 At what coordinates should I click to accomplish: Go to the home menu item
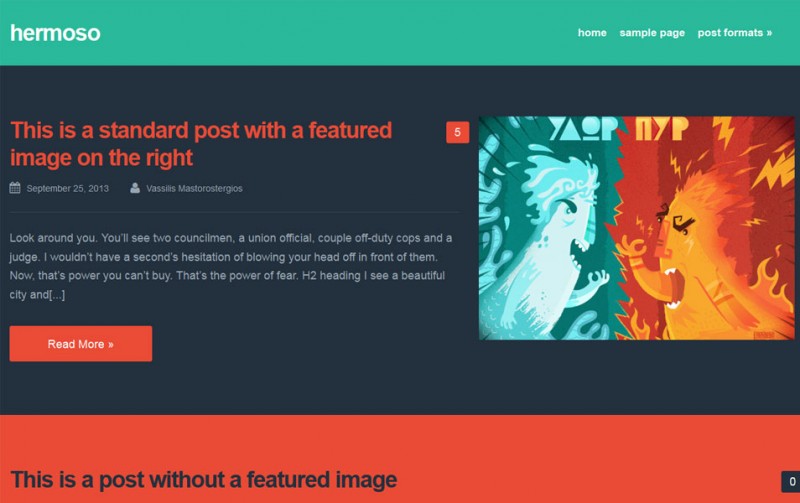592,33
